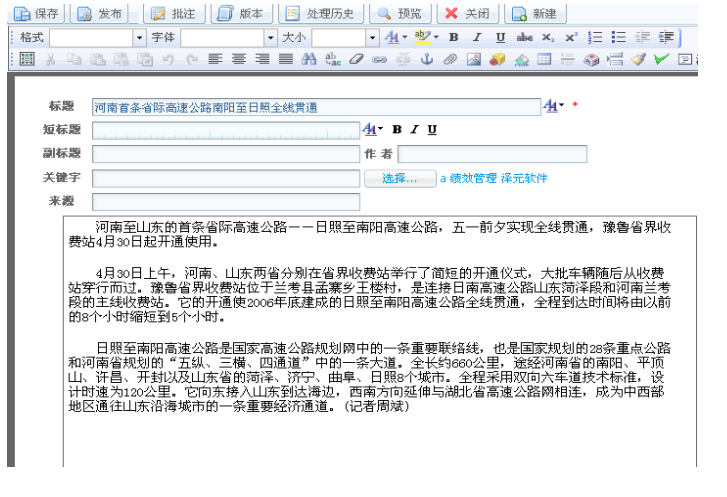Toggle strikethrough formatting

click(524, 38)
